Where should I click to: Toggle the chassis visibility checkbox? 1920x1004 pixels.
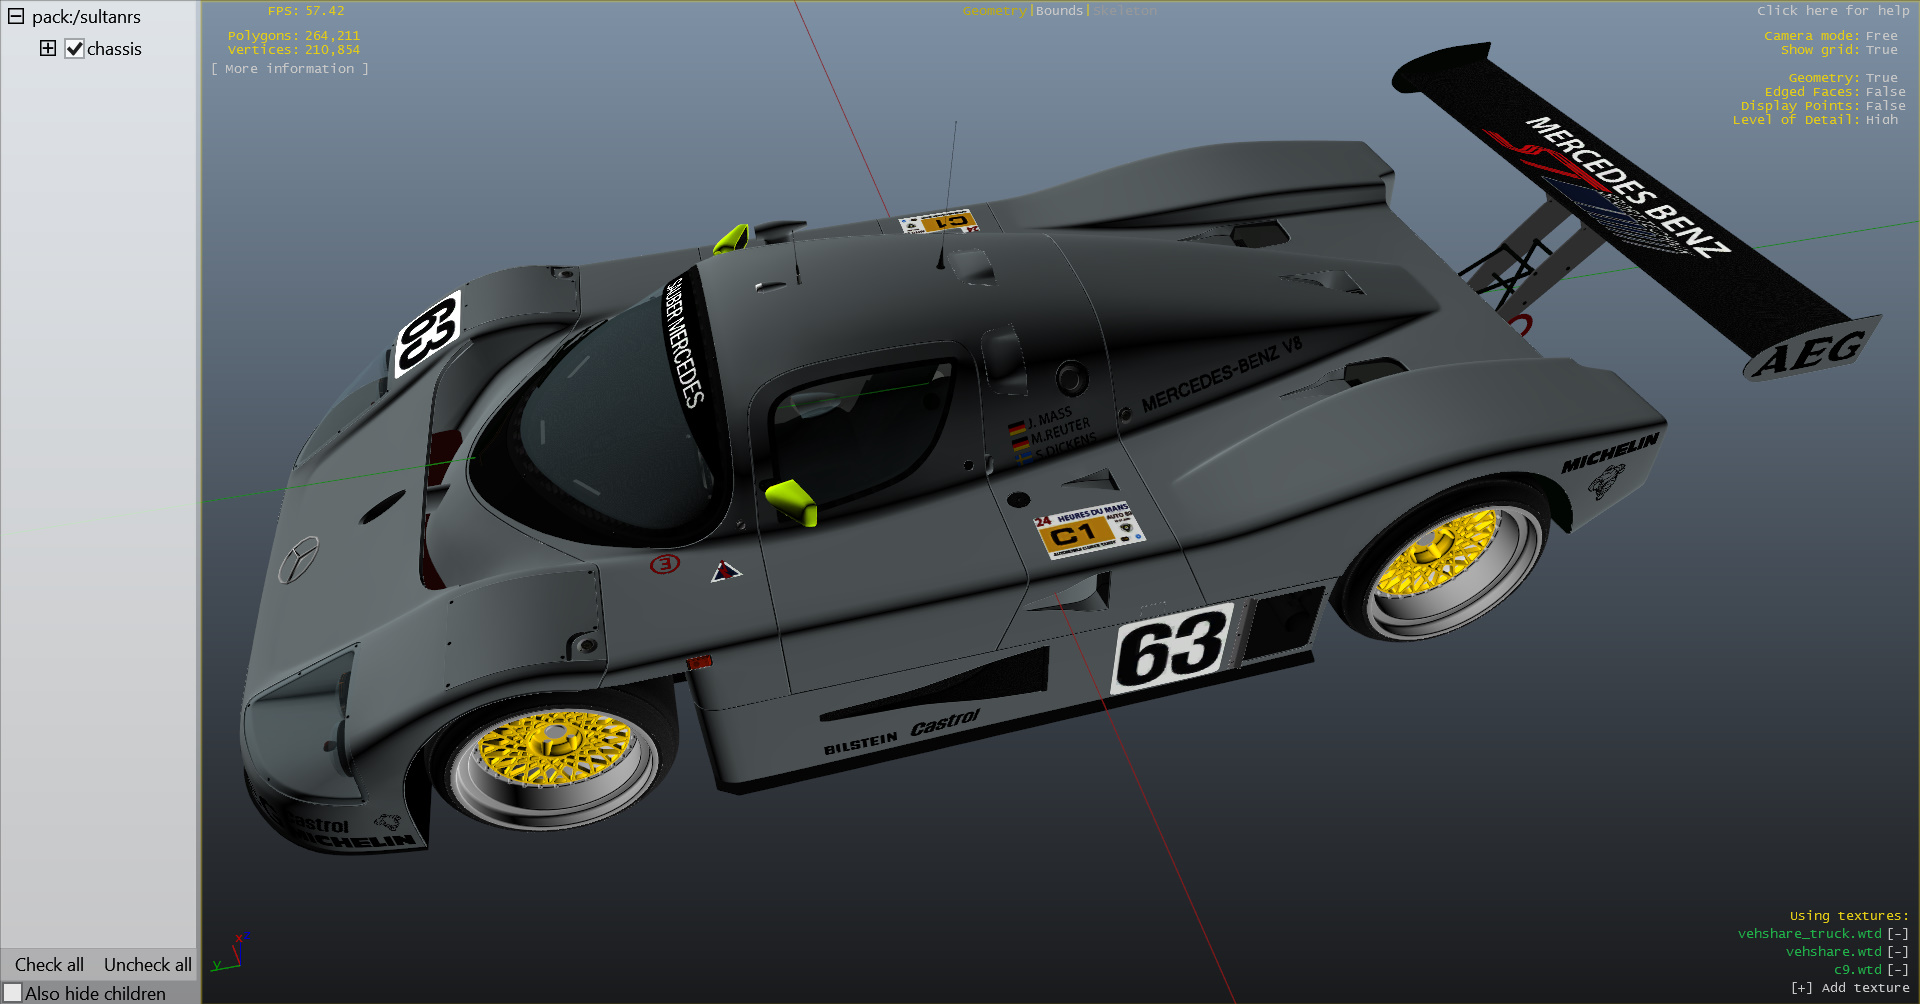coord(75,49)
